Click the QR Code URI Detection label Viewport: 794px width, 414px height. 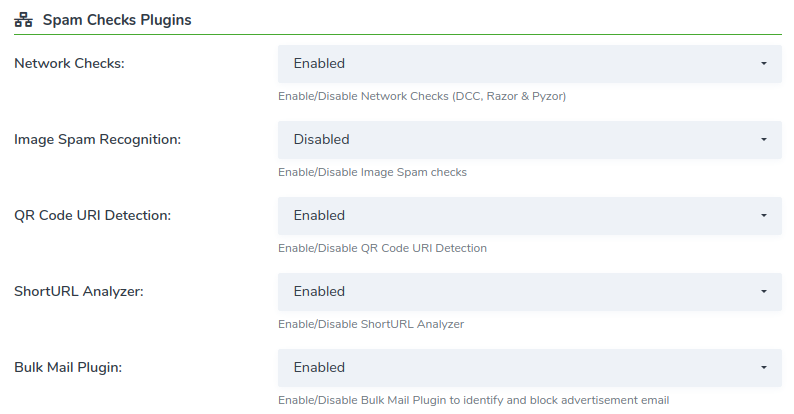click(93, 216)
